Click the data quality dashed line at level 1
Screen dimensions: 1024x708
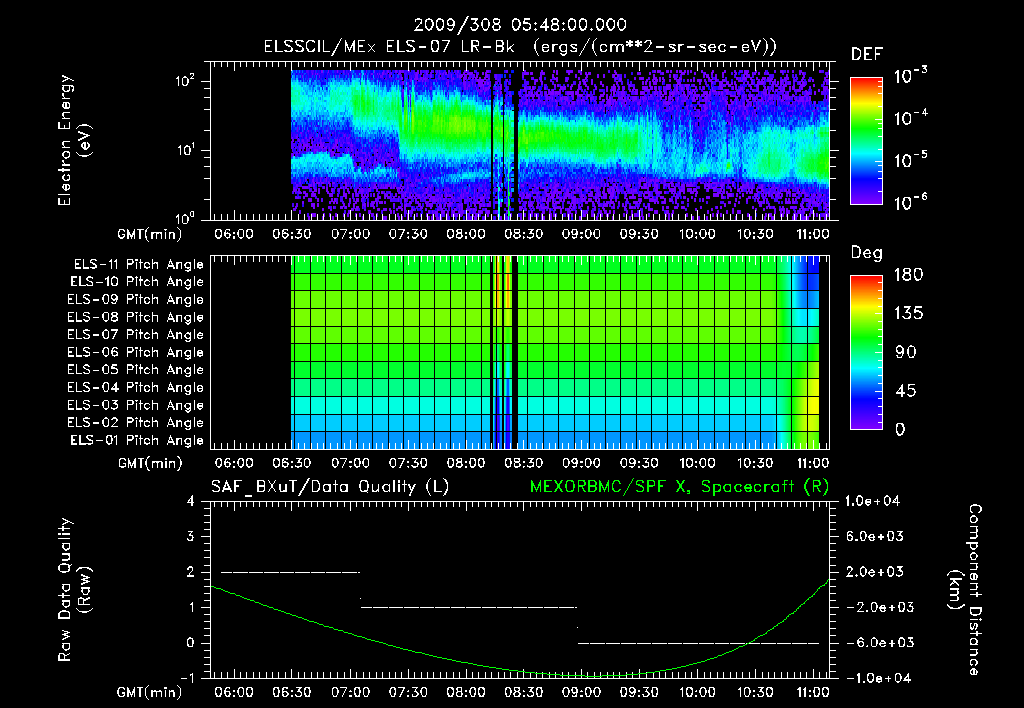(x=469, y=607)
